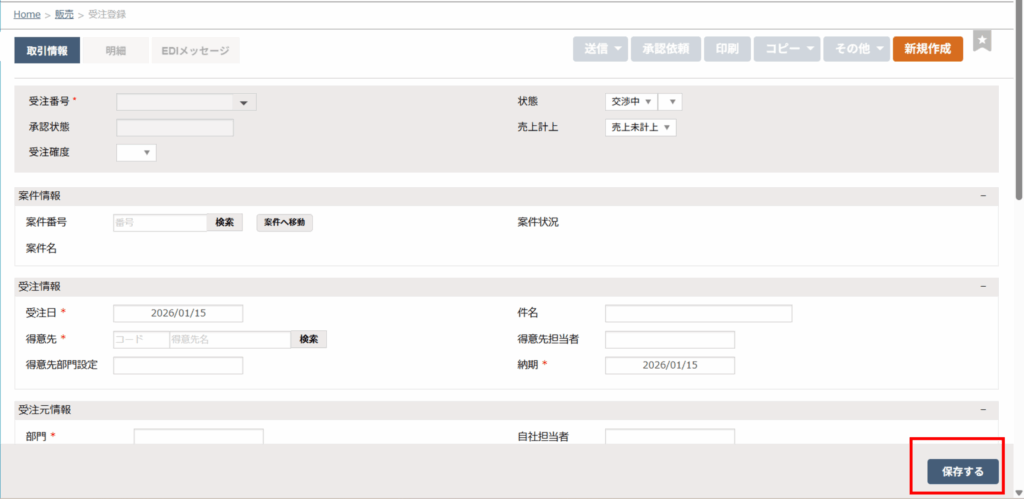Click 検索 next to 案件番号

pyautogui.click(x=225, y=223)
